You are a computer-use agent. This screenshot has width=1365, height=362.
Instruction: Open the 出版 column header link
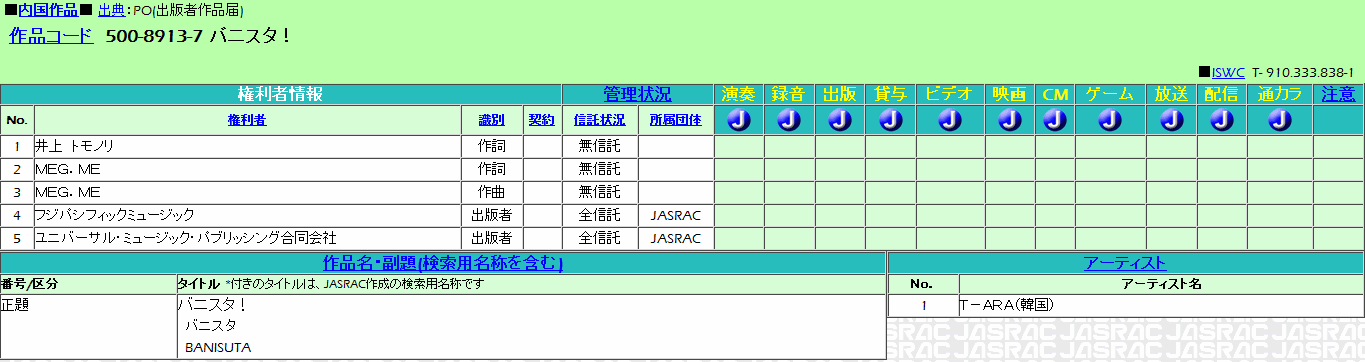click(x=840, y=94)
